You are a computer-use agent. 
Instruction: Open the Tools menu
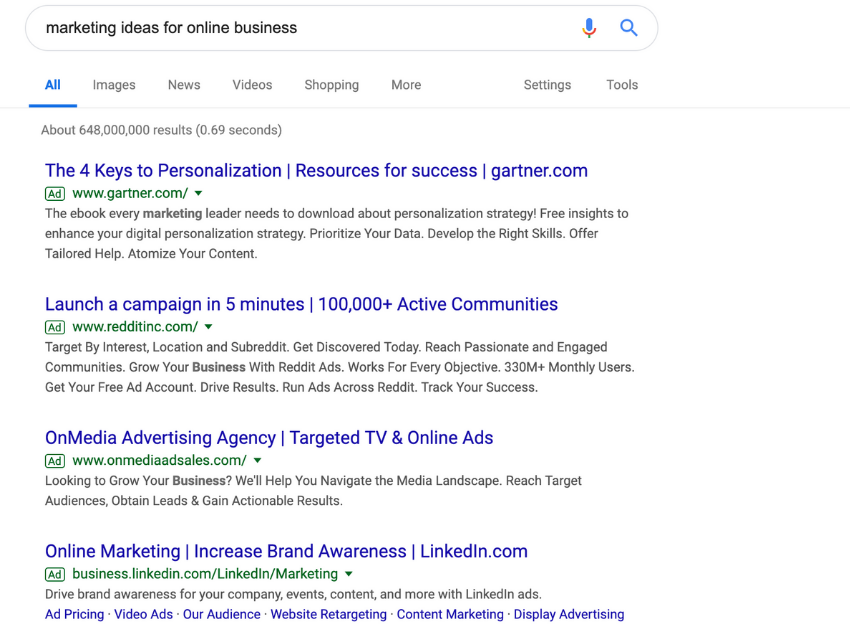click(622, 85)
